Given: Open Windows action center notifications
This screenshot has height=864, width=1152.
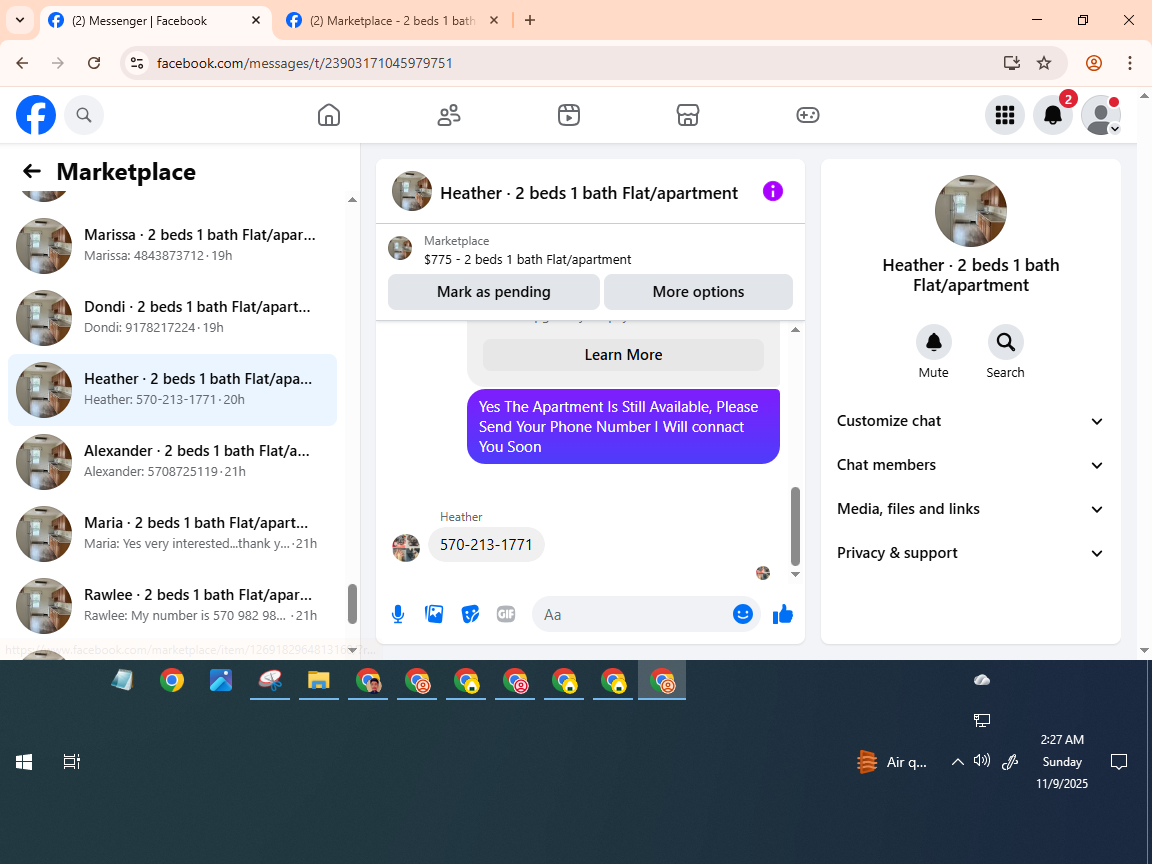Looking at the screenshot, I should [x=1118, y=762].
